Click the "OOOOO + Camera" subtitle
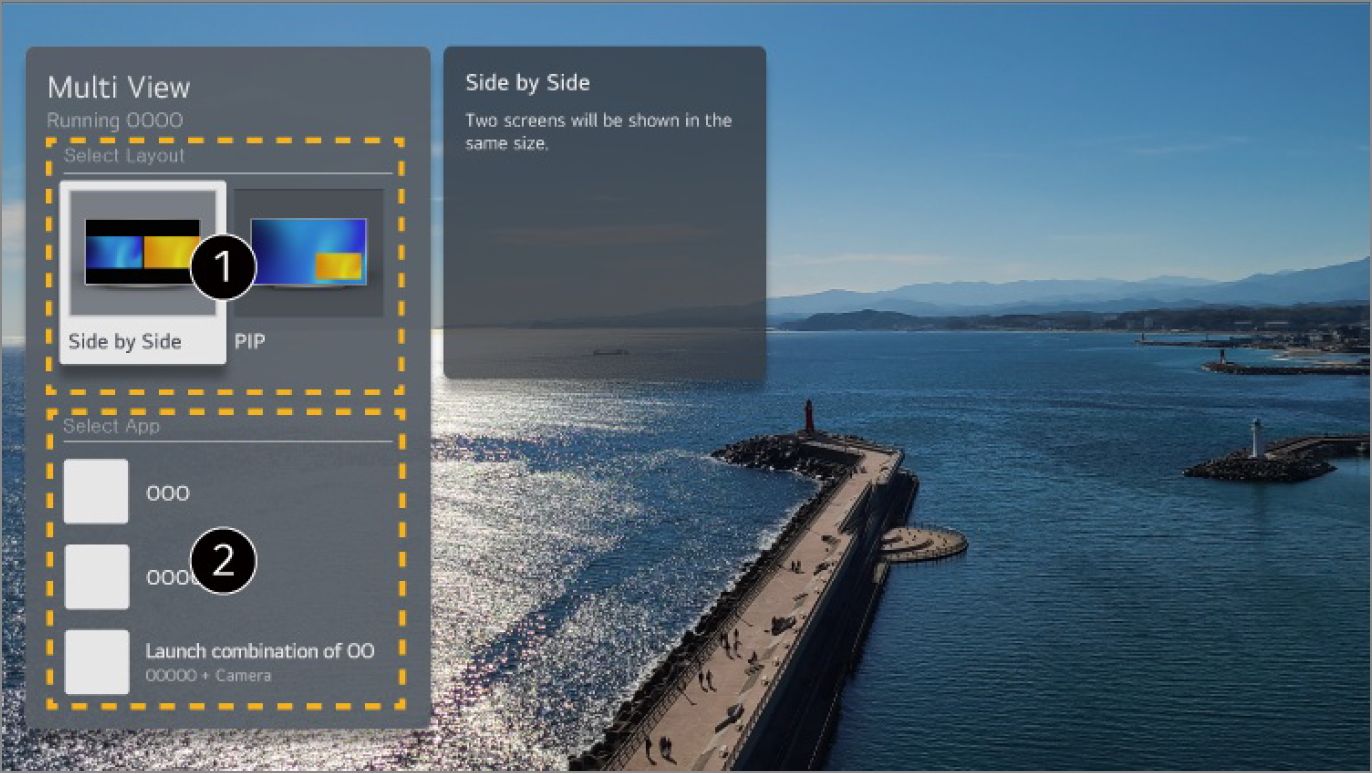This screenshot has height=774, width=1372. click(208, 676)
